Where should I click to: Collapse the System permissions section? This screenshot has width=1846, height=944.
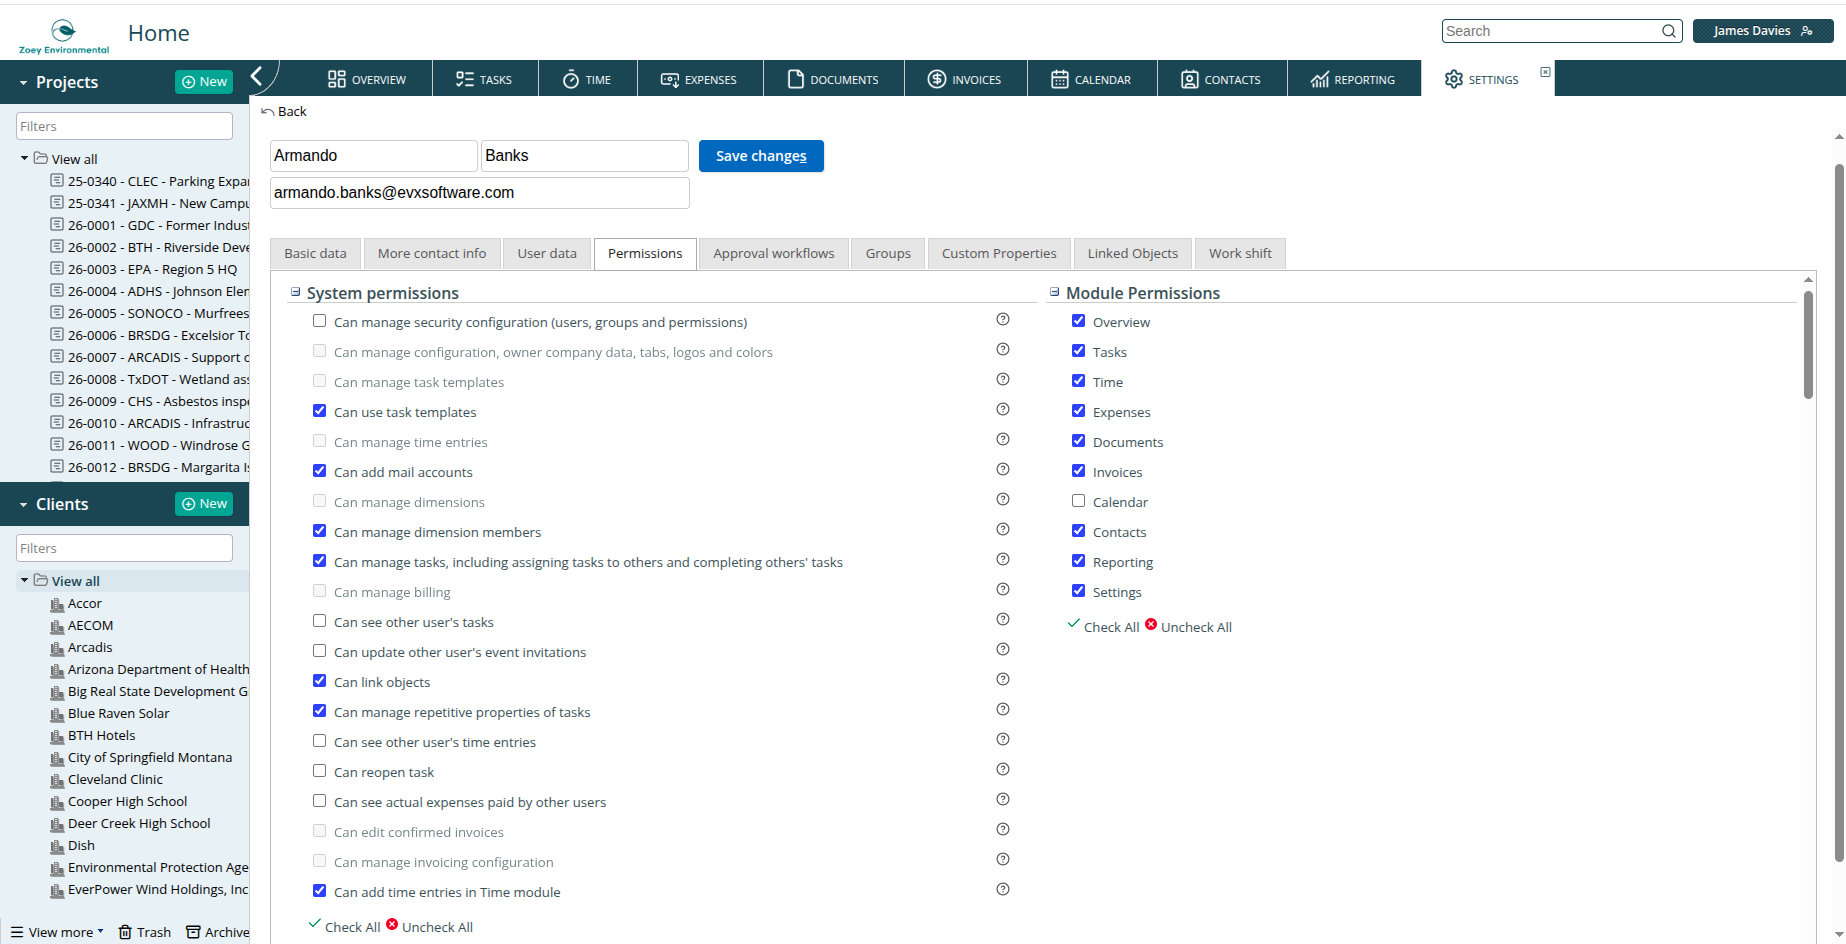click(296, 292)
